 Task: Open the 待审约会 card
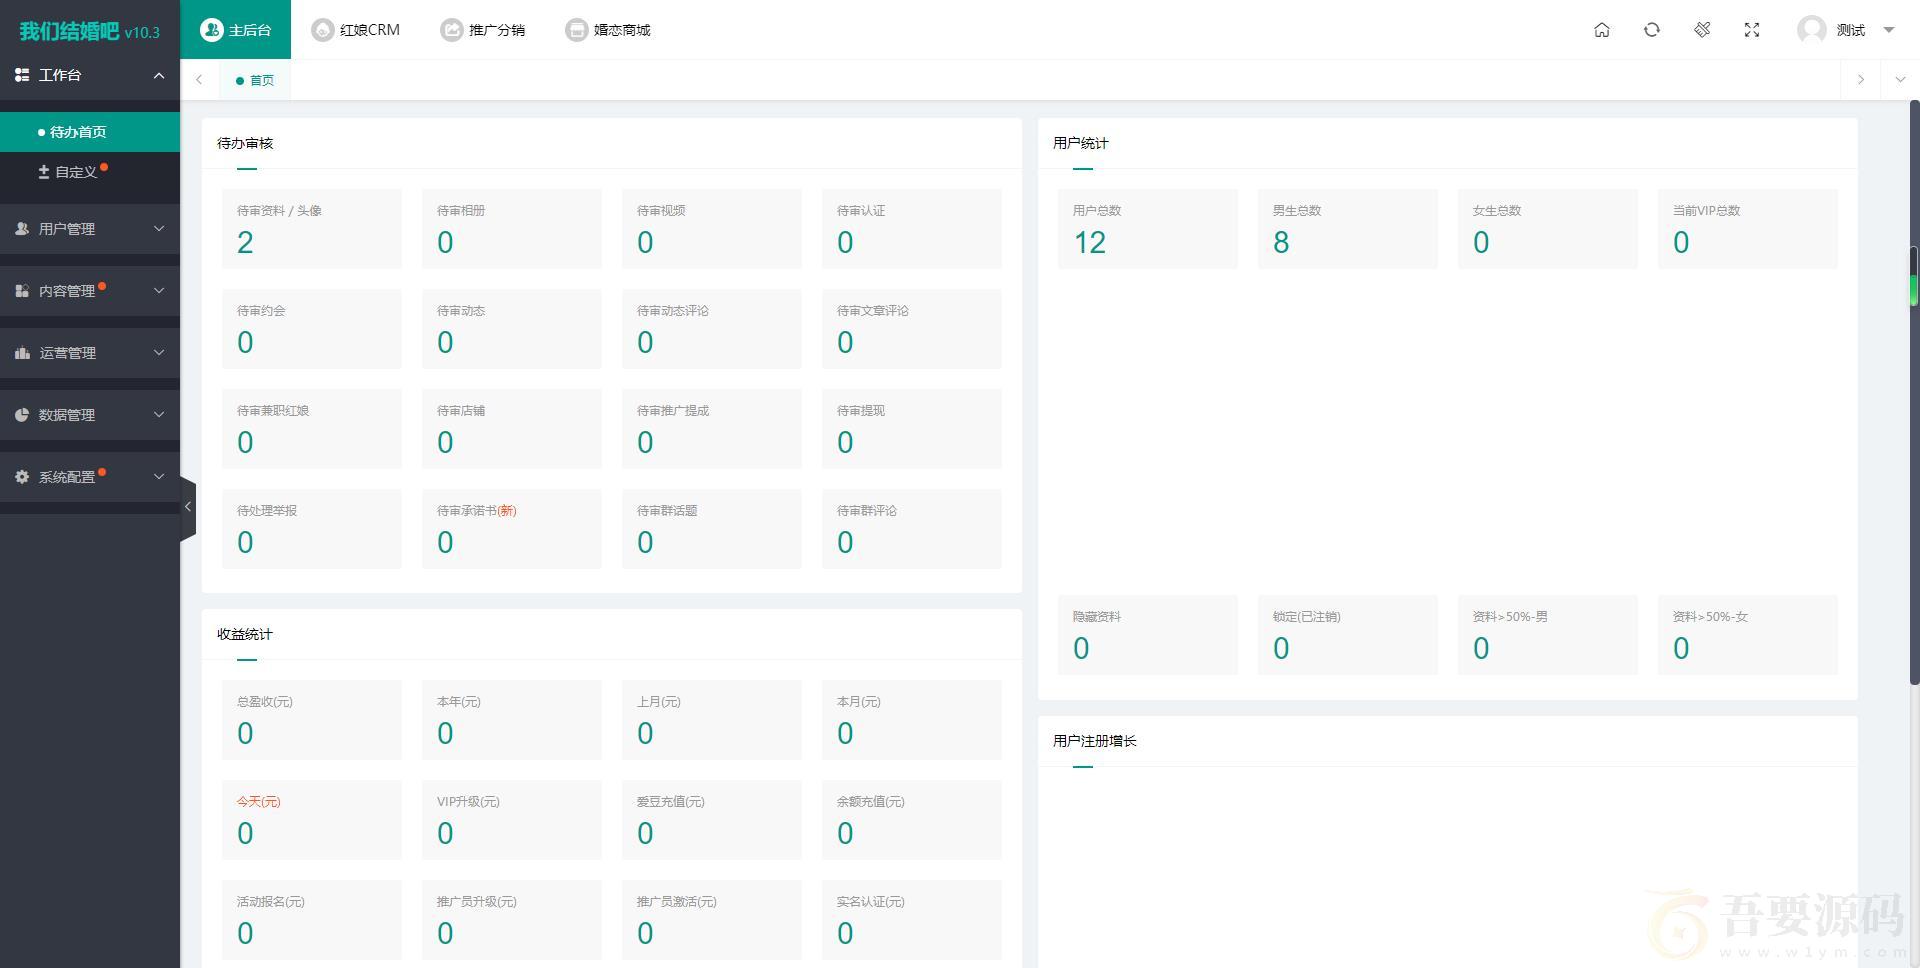[312, 329]
